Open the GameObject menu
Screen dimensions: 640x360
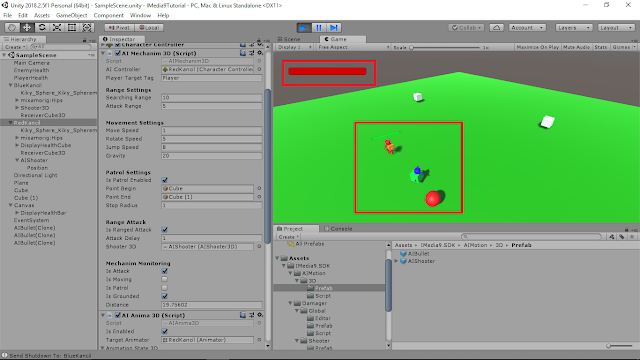click(71, 16)
